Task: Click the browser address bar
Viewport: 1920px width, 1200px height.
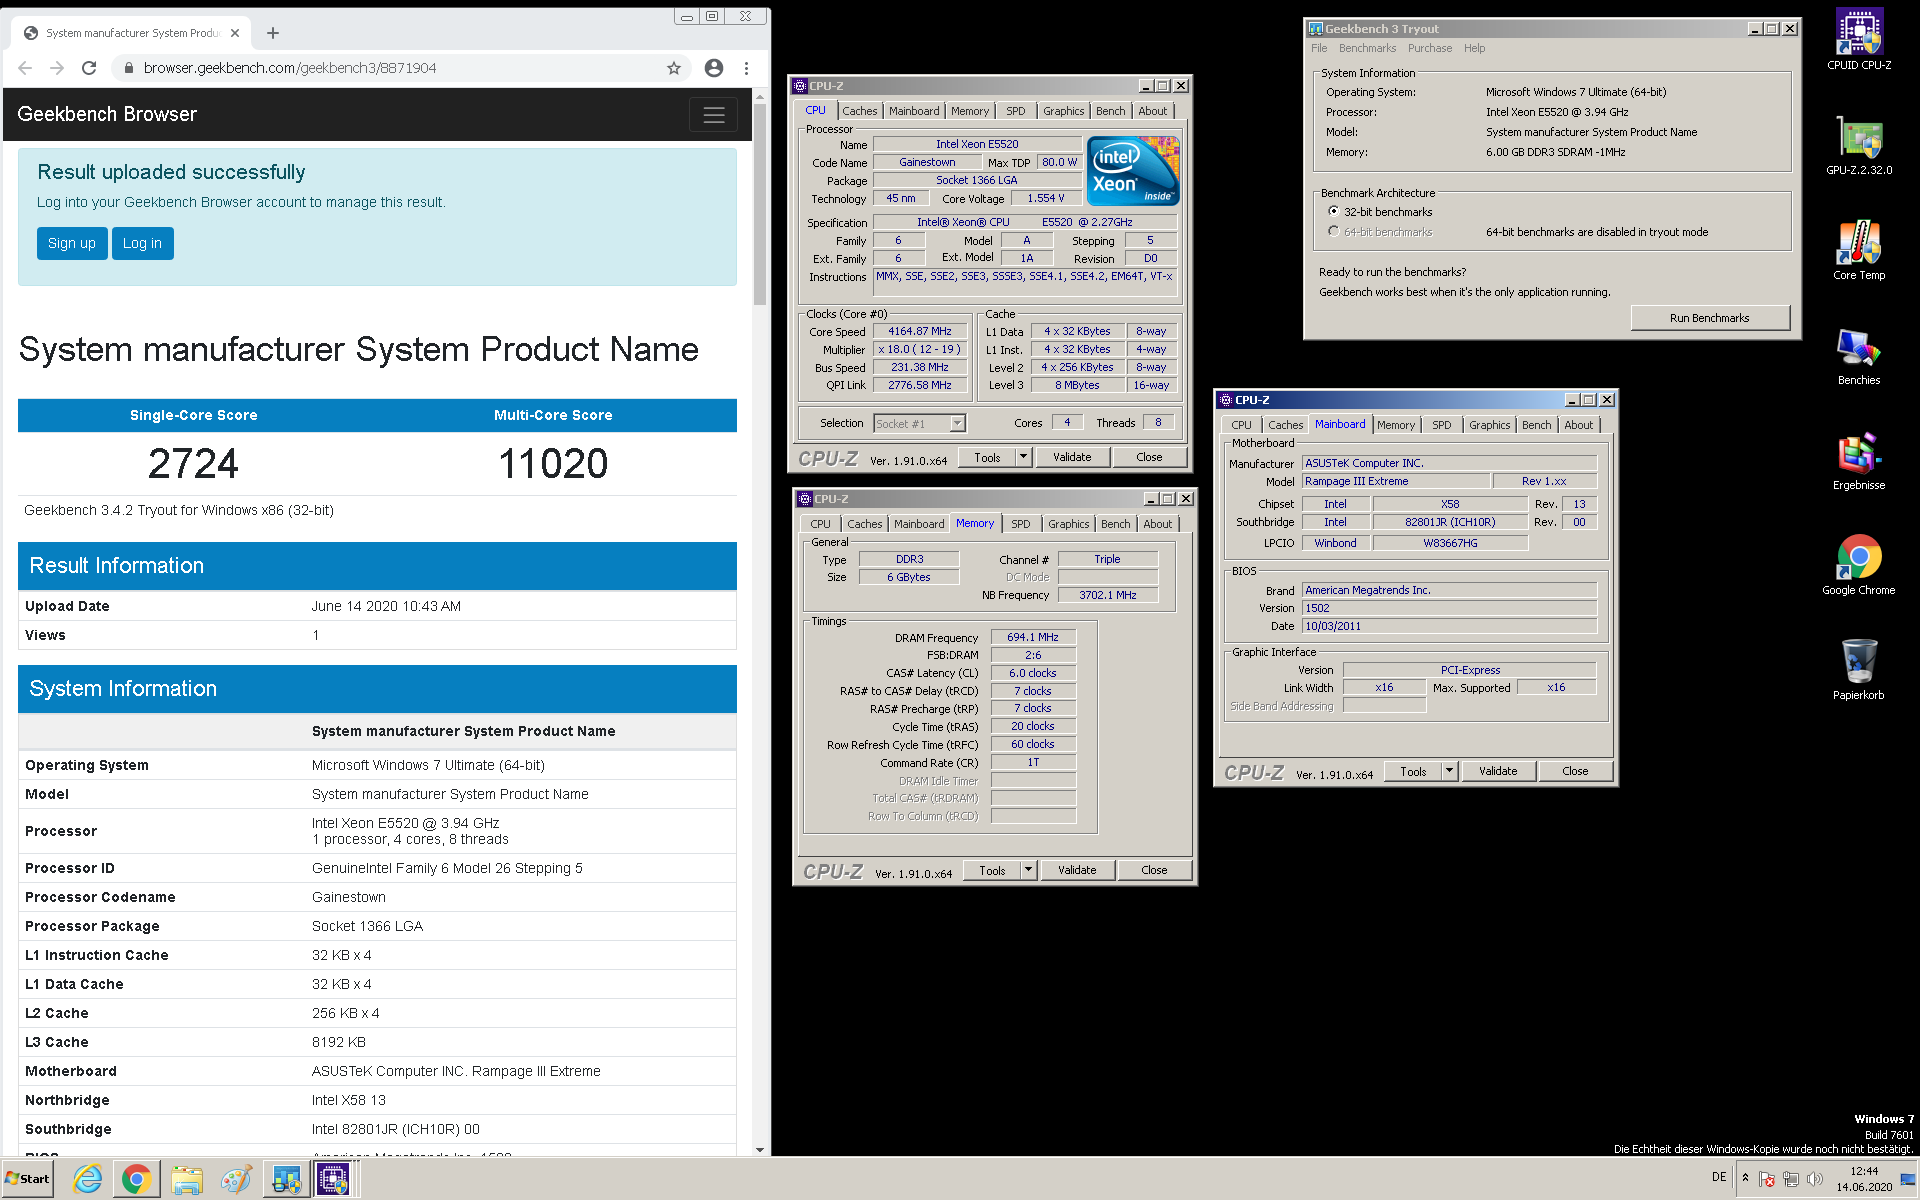Action: pos(400,68)
